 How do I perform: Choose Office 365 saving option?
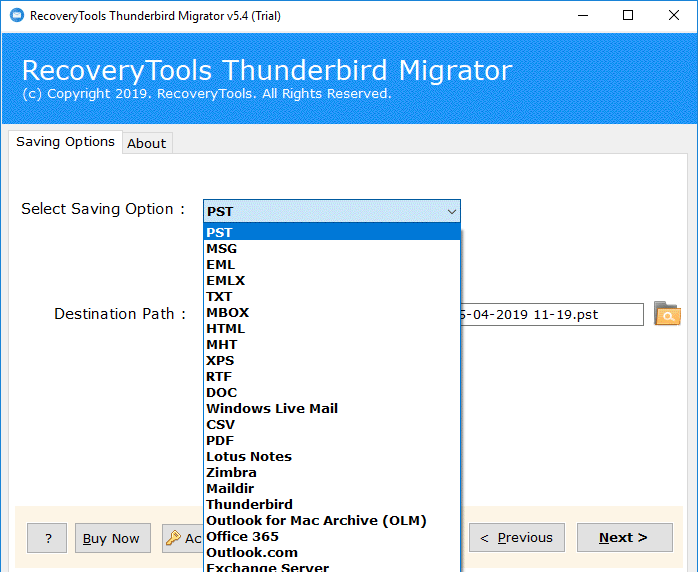(x=332, y=537)
